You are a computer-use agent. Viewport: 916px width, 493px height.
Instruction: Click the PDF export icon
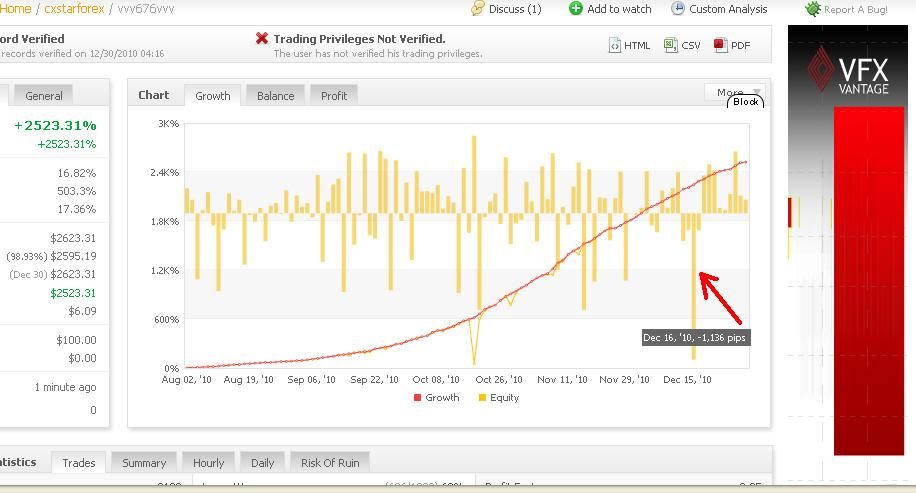[720, 45]
